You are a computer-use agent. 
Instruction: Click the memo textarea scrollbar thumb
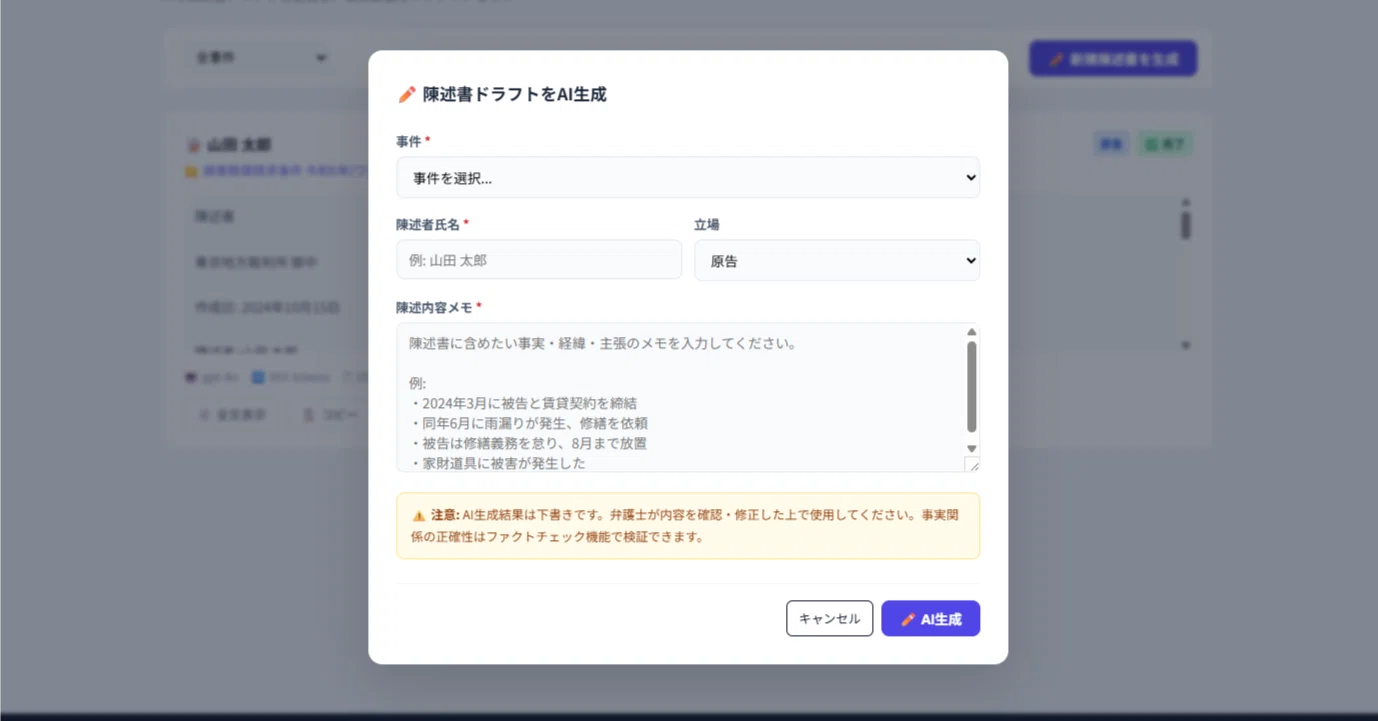[x=971, y=387]
